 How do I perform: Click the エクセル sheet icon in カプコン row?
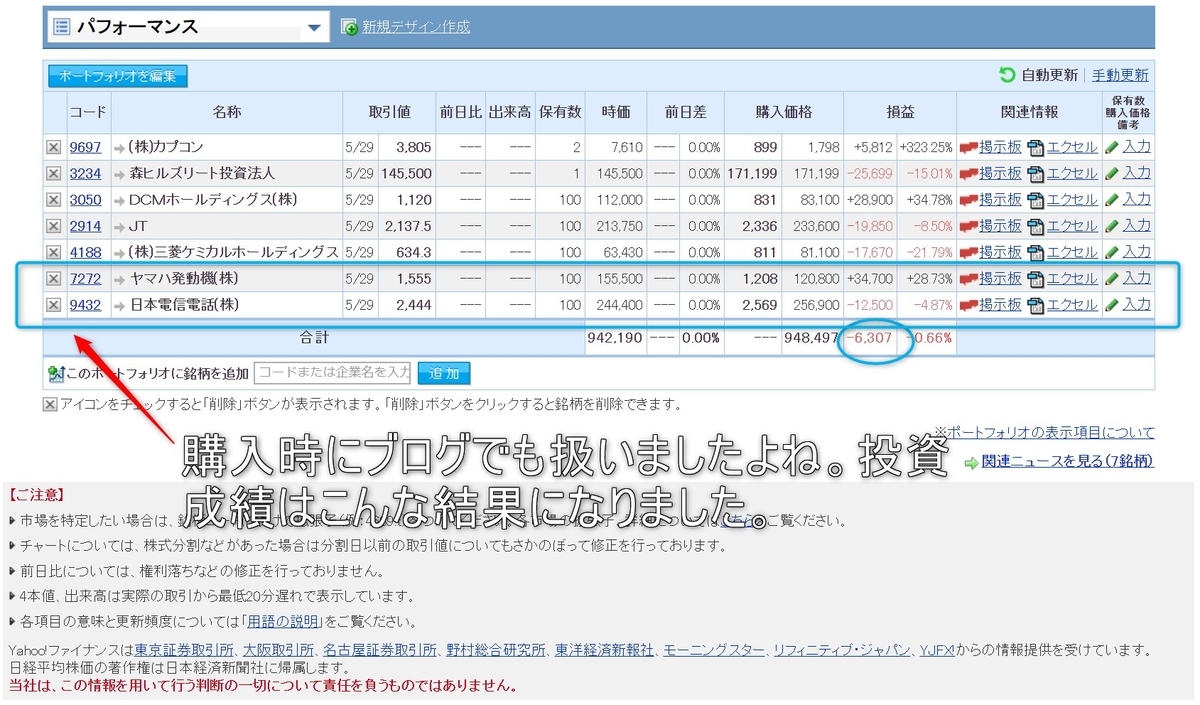[1036, 148]
